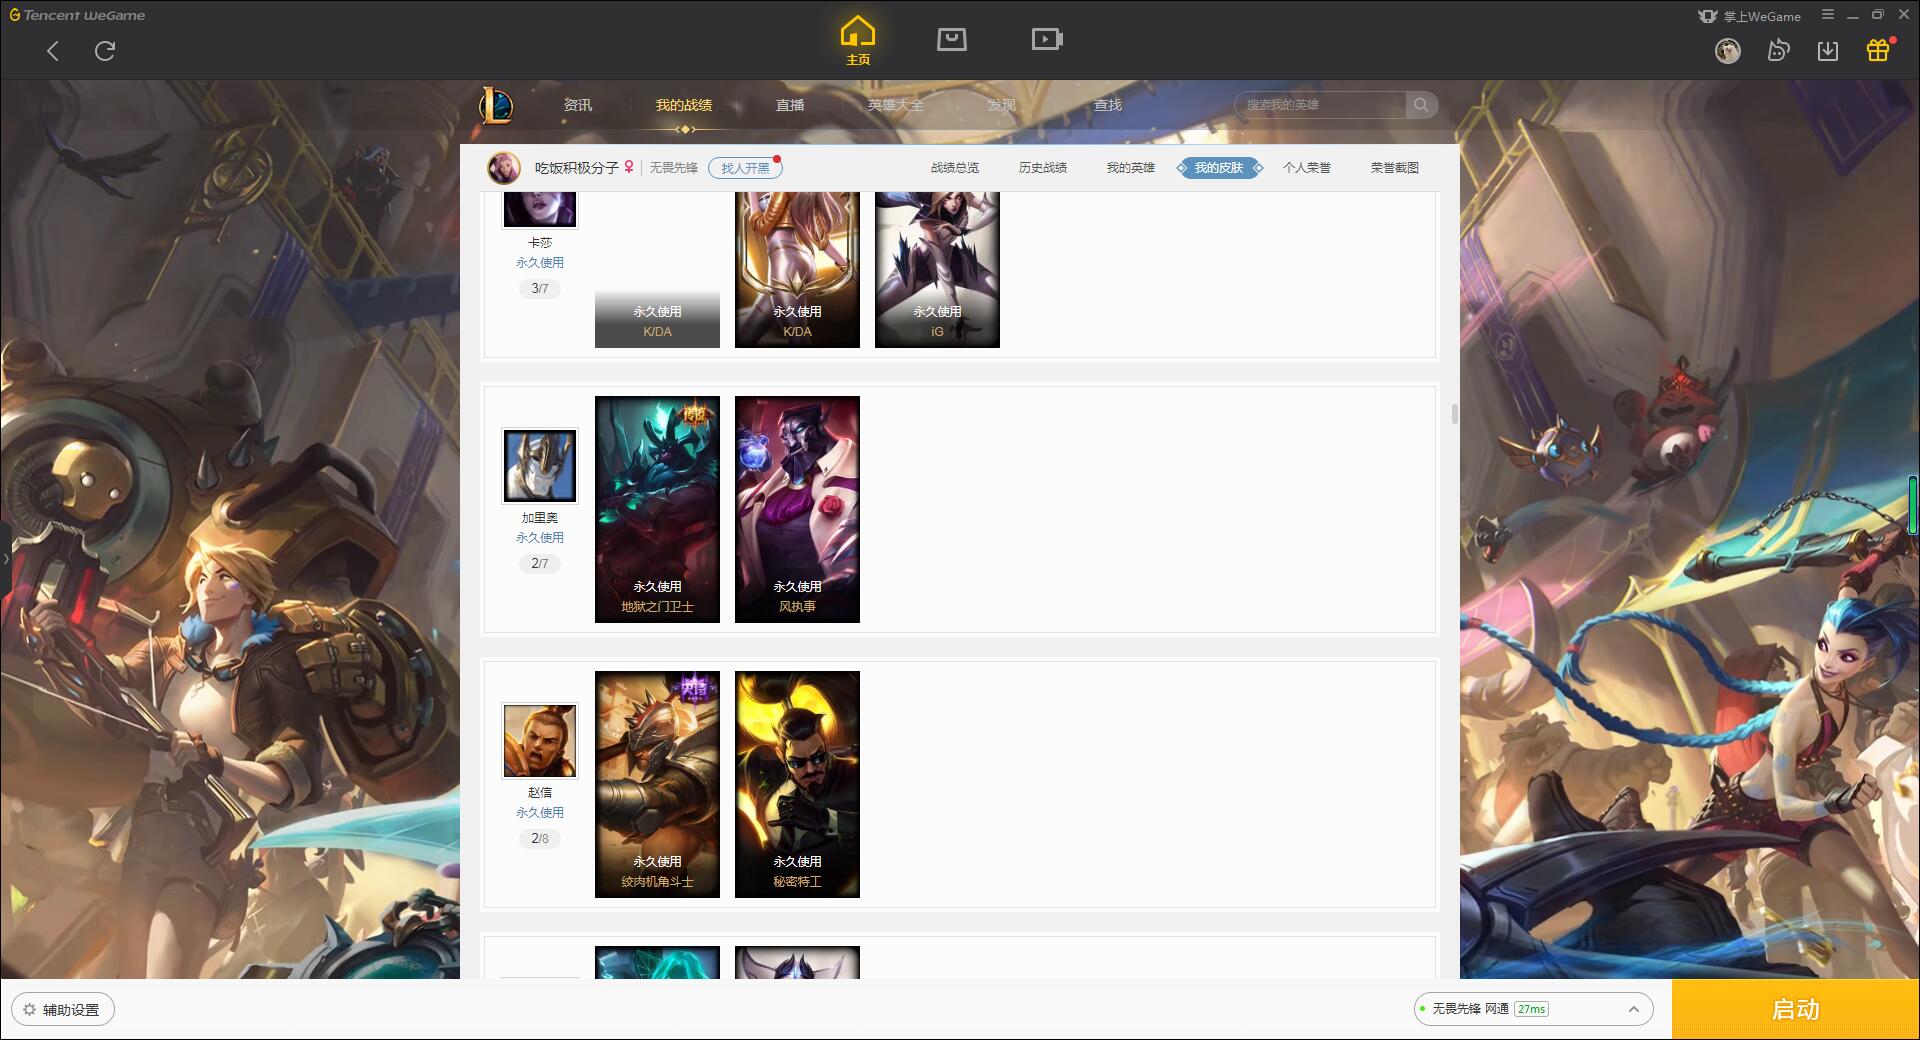Click the 吃饭积极分子 username
Screen dimensions: 1920x1040
coord(577,168)
